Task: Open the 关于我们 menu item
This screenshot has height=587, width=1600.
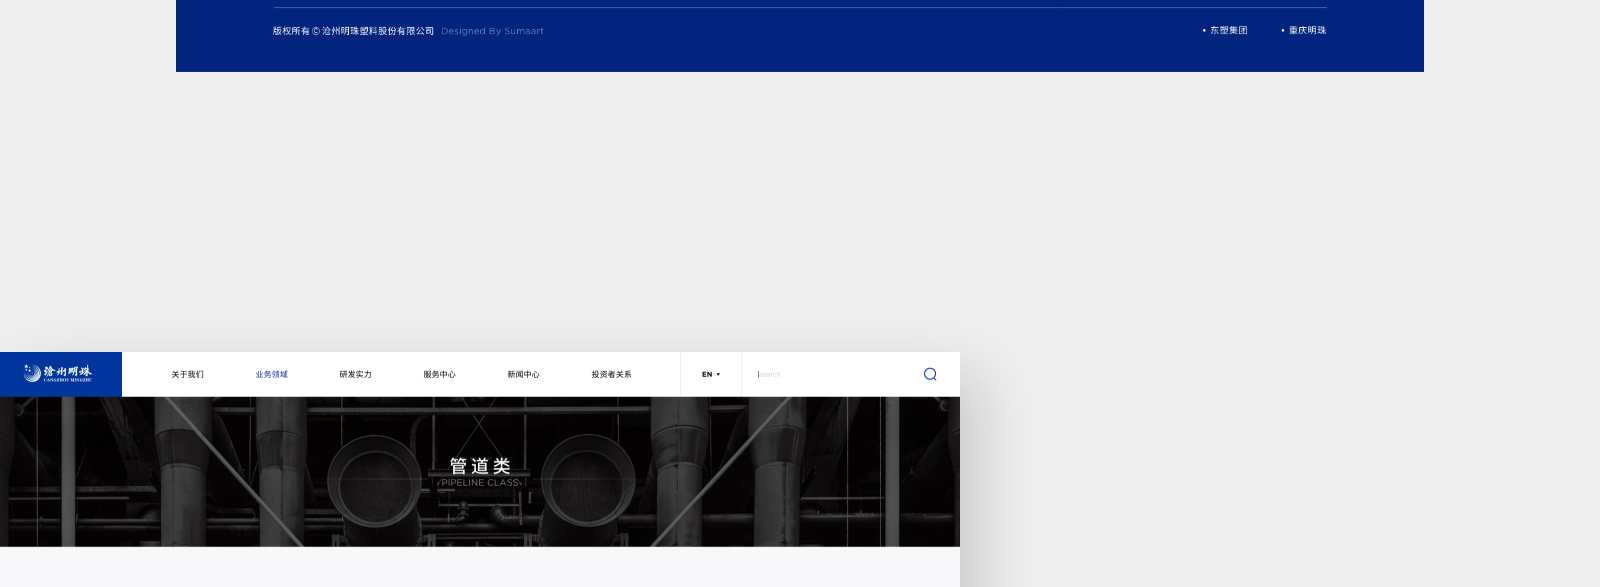Action: pos(187,375)
